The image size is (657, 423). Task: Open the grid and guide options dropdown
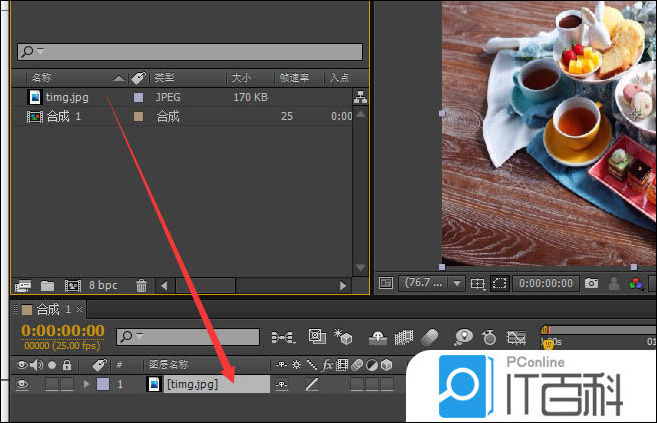(x=478, y=284)
